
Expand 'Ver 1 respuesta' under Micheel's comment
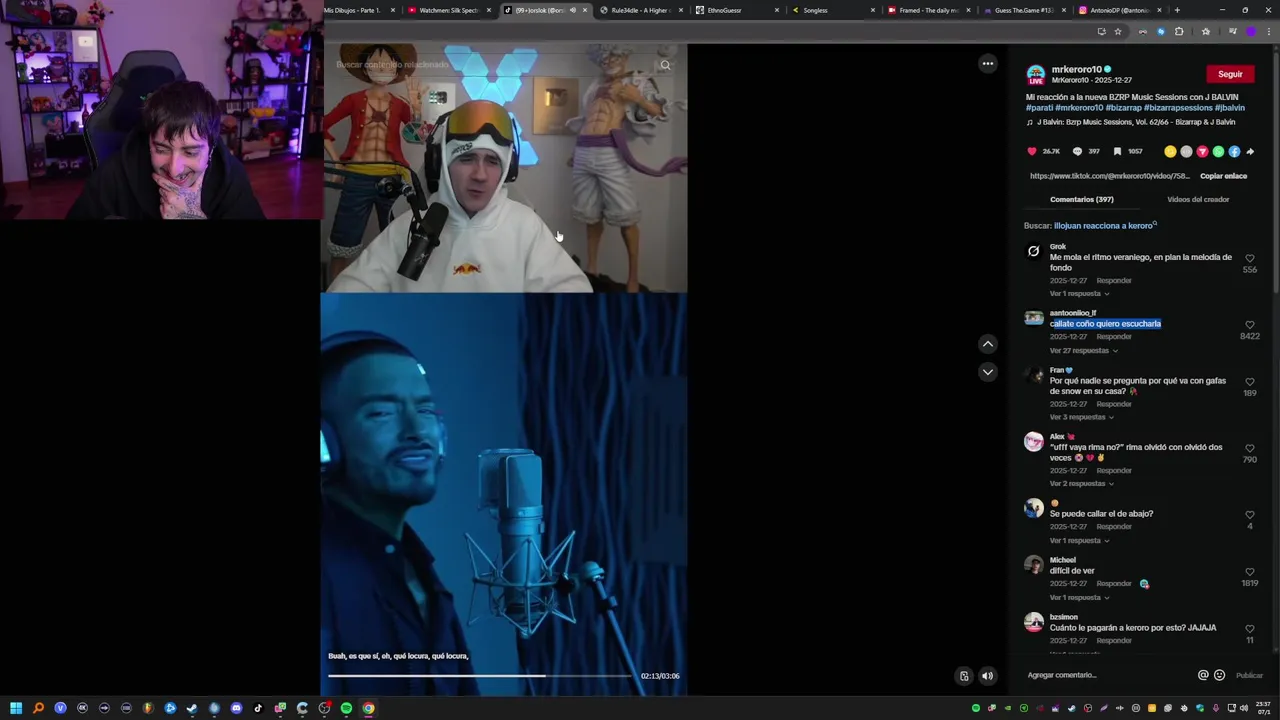tap(1079, 598)
